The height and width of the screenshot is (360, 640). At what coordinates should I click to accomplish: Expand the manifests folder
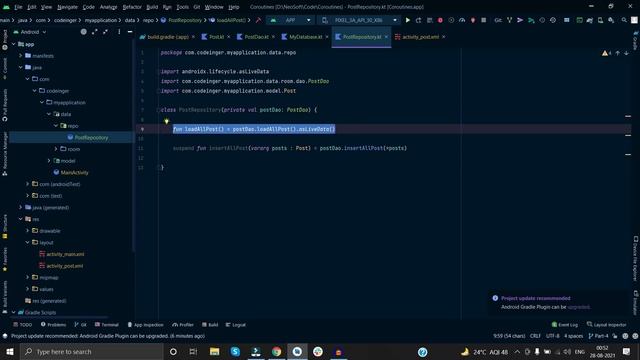[x=20, y=56]
